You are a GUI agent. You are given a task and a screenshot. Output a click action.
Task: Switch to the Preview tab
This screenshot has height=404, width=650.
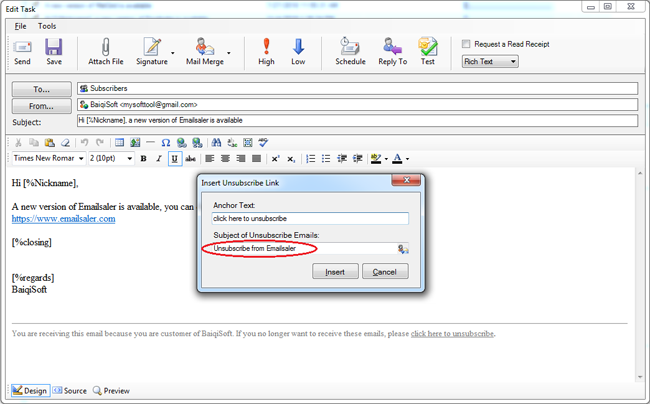(x=111, y=391)
